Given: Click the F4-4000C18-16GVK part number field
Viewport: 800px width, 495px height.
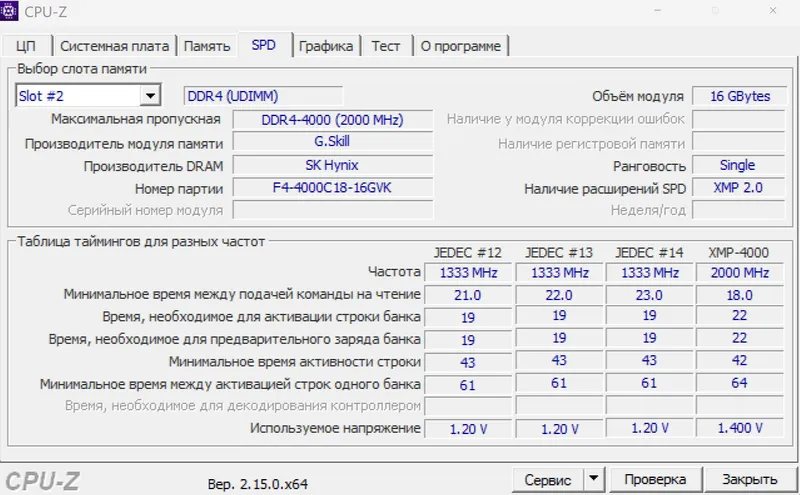Looking at the screenshot, I should (x=333, y=188).
